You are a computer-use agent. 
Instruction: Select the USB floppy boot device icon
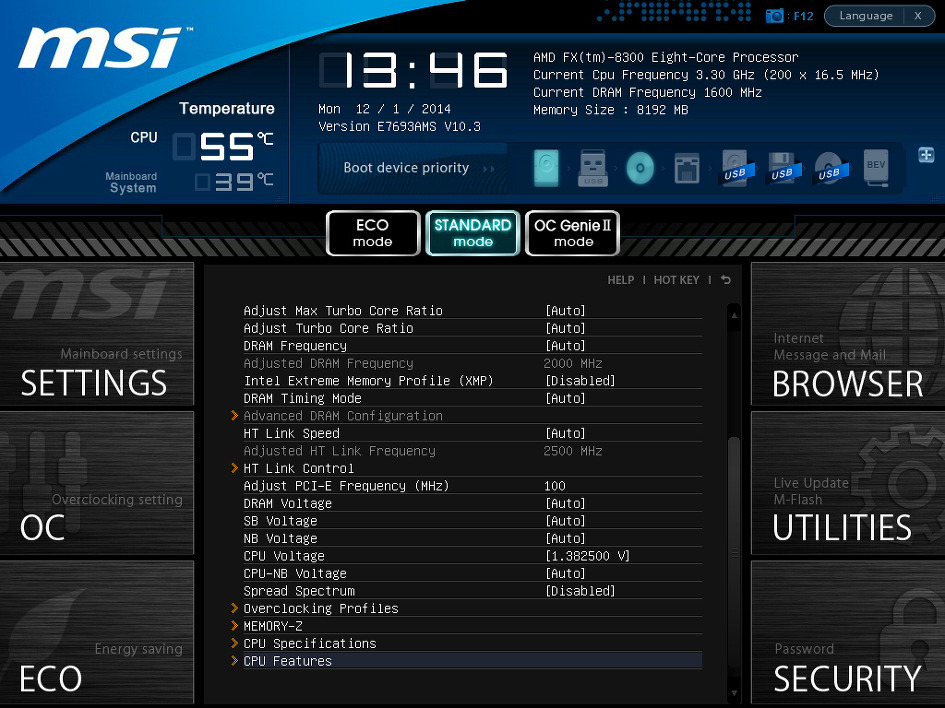pos(782,168)
